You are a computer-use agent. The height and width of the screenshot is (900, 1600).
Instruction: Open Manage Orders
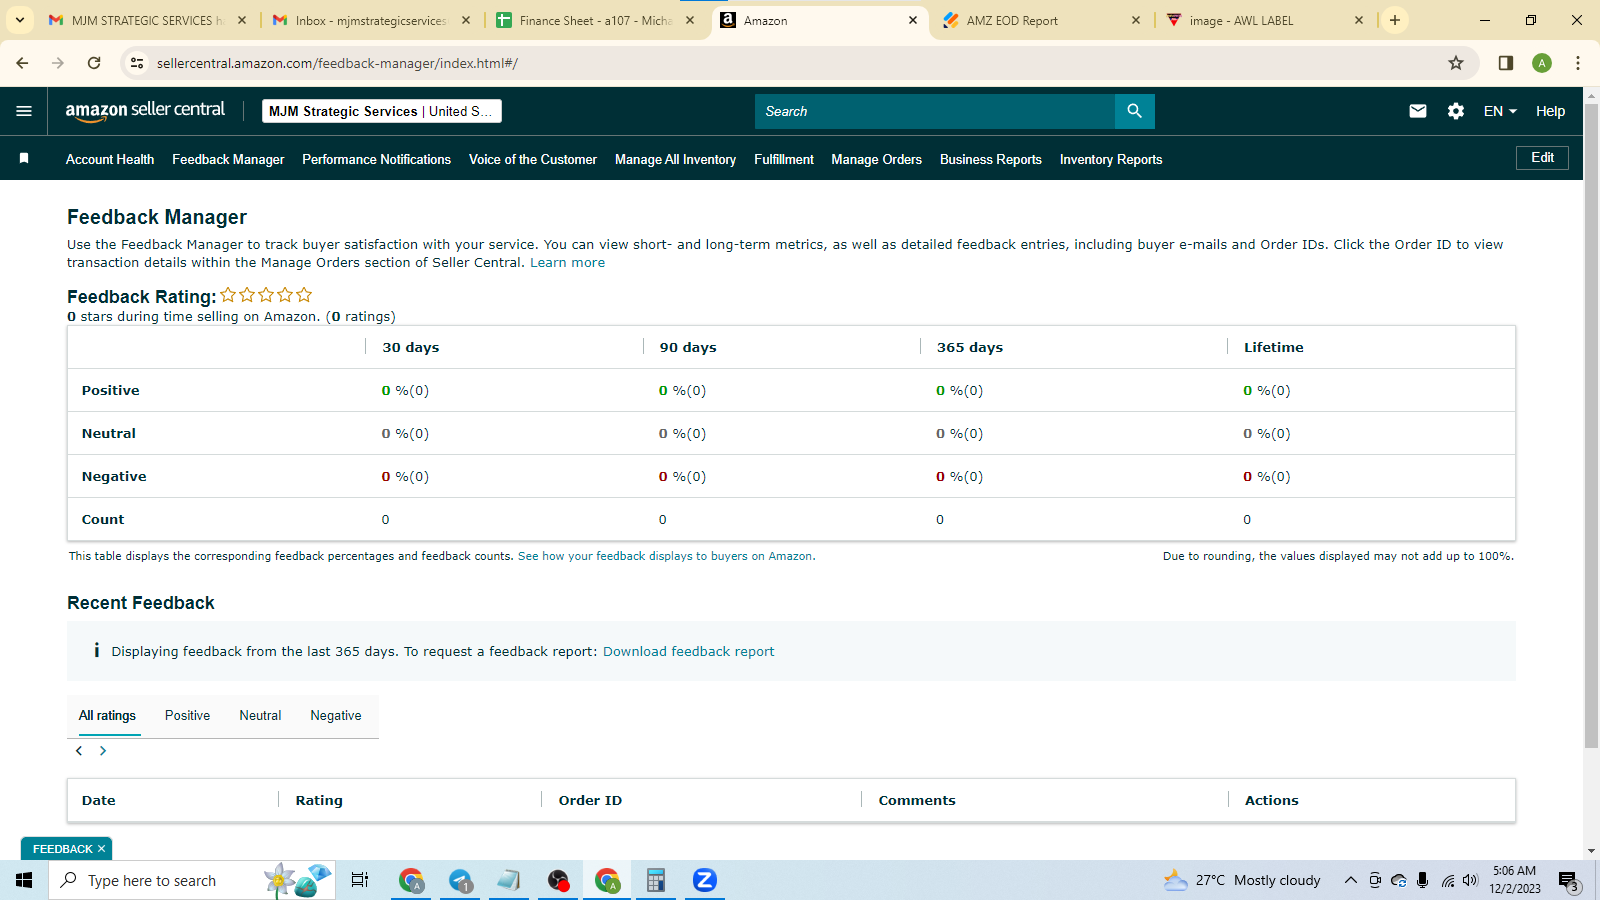coord(877,159)
